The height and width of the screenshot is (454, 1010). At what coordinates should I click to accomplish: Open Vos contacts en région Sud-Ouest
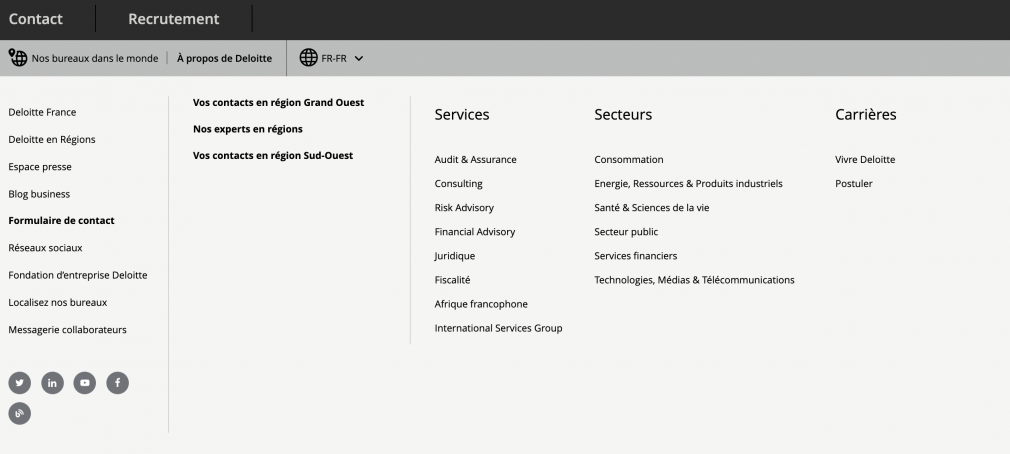(x=273, y=155)
